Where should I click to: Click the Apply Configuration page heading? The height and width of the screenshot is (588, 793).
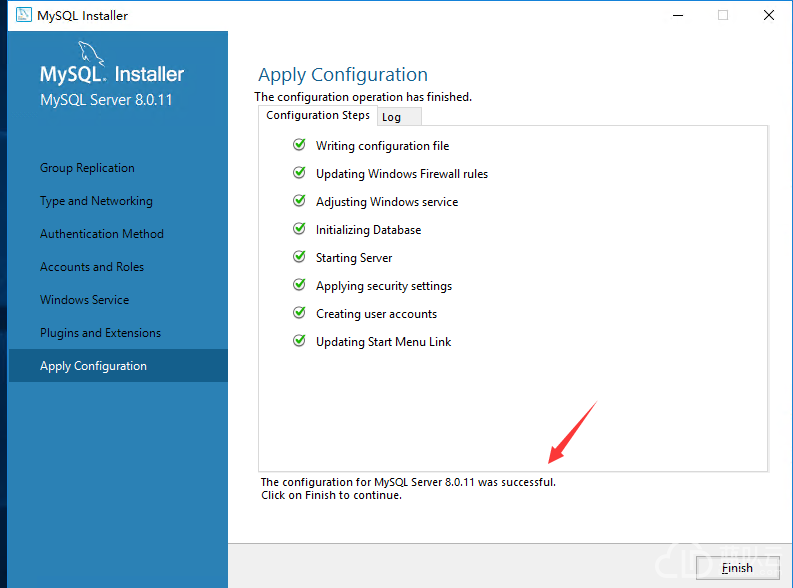point(343,75)
